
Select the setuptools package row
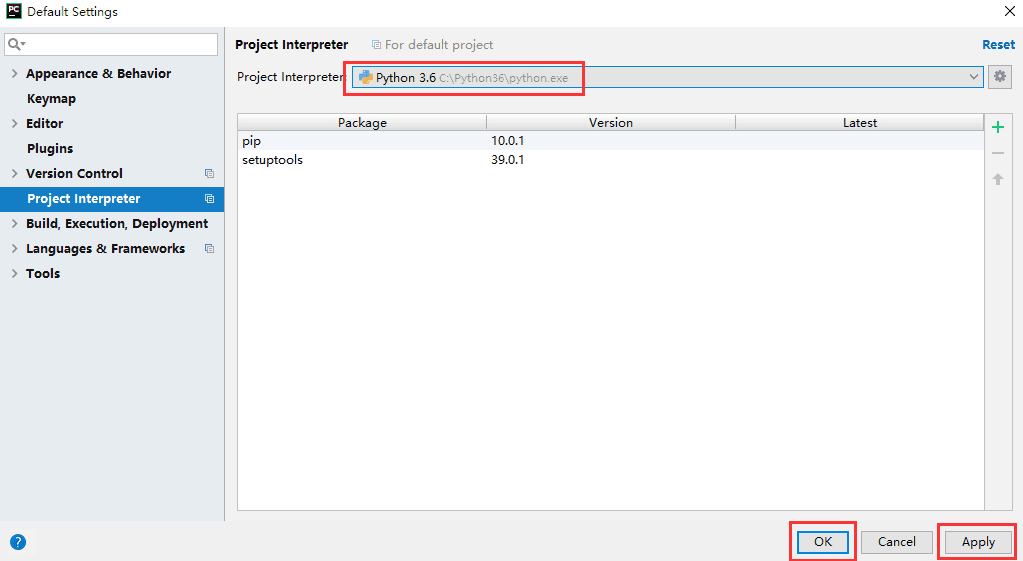point(611,160)
